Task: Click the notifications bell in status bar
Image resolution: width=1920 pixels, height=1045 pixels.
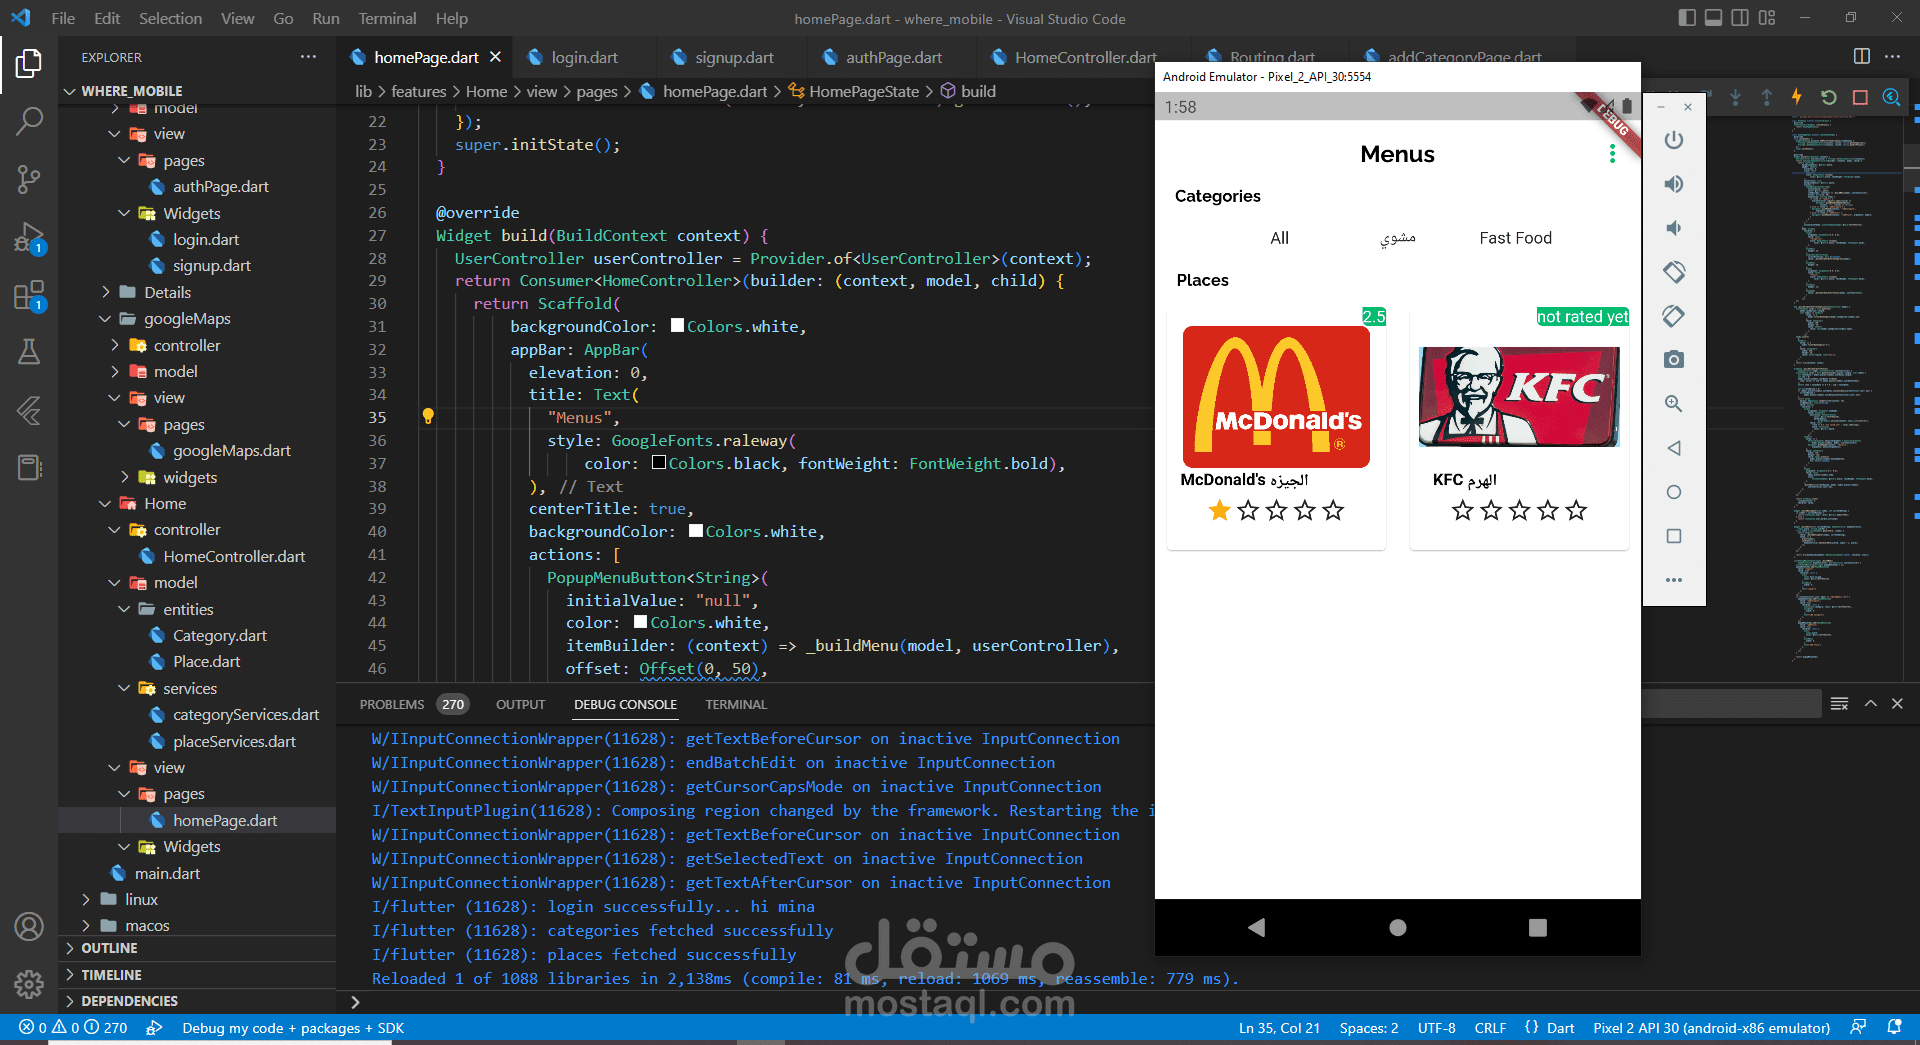Action: (1894, 1027)
